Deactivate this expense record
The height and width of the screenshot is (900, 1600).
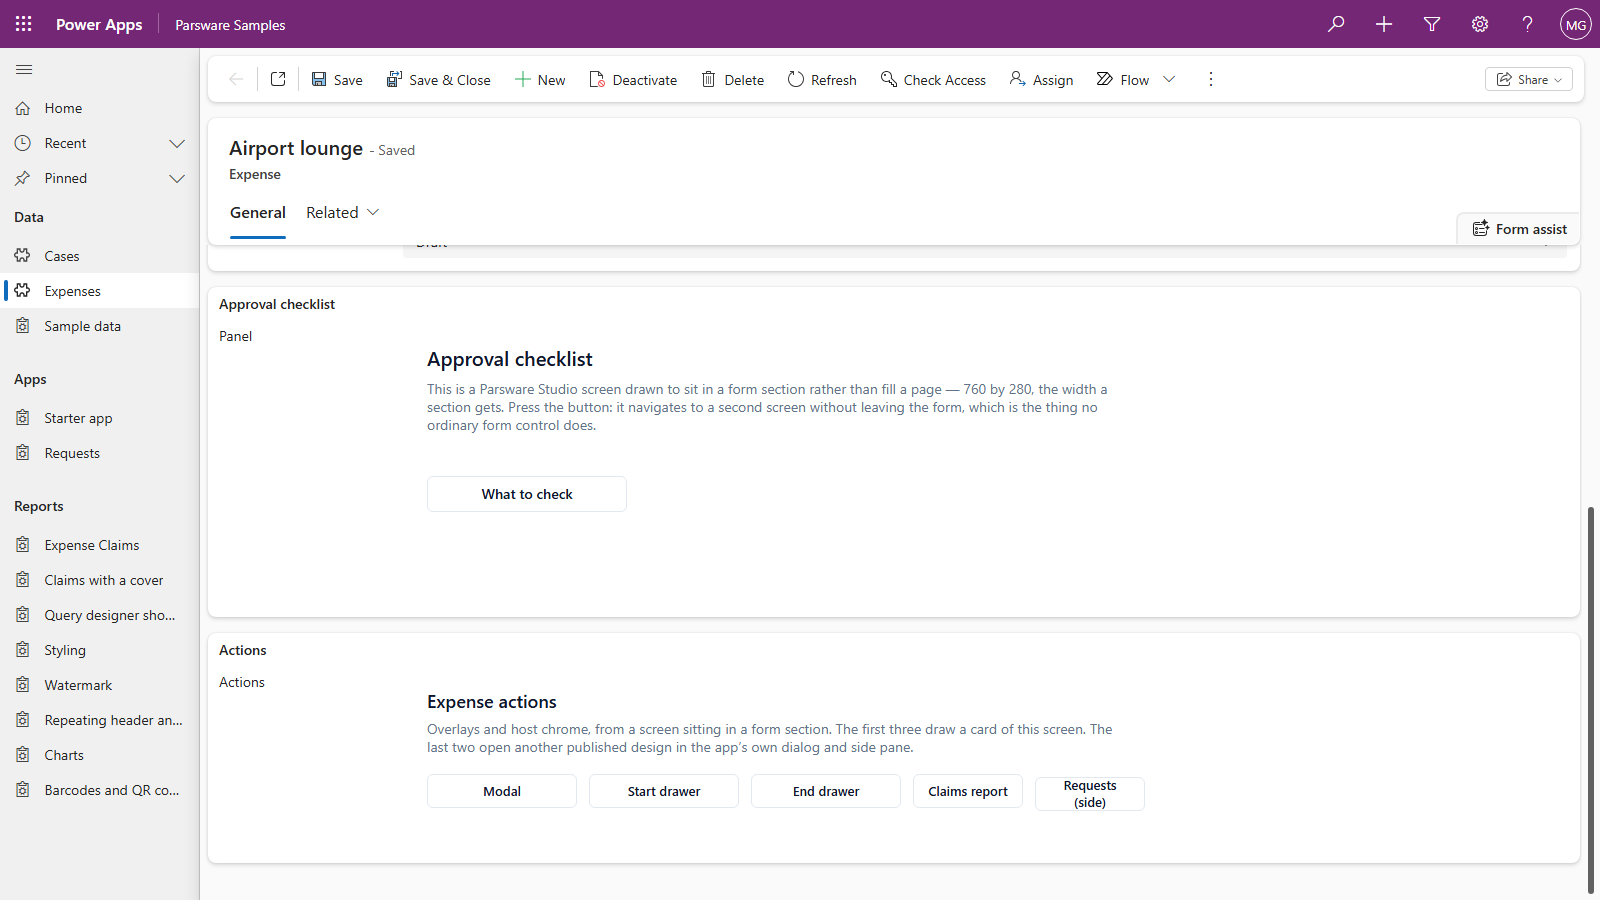[x=633, y=79]
